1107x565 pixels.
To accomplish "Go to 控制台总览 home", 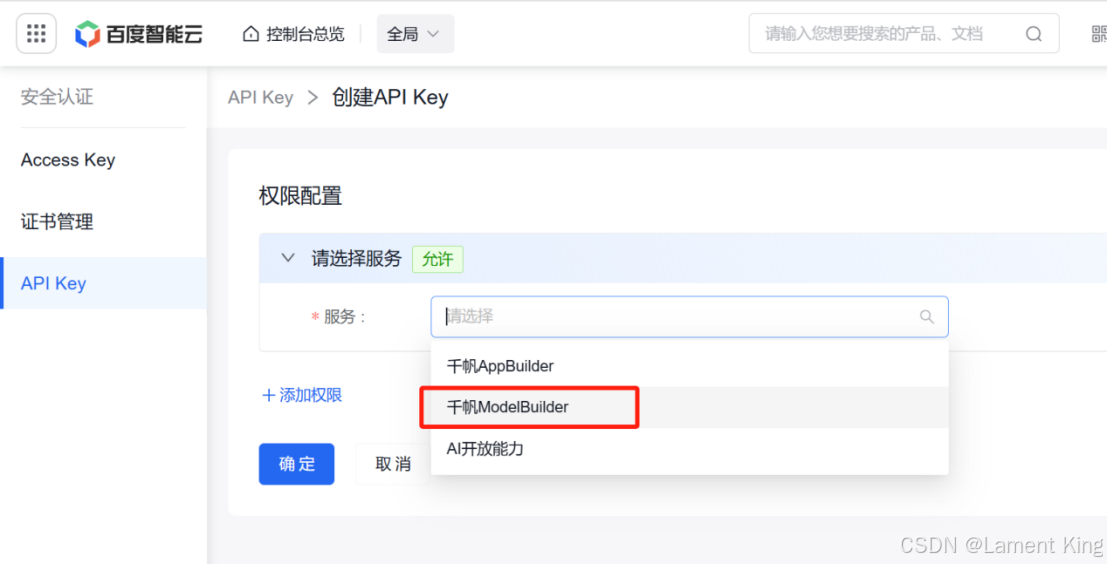I will (x=294, y=34).
